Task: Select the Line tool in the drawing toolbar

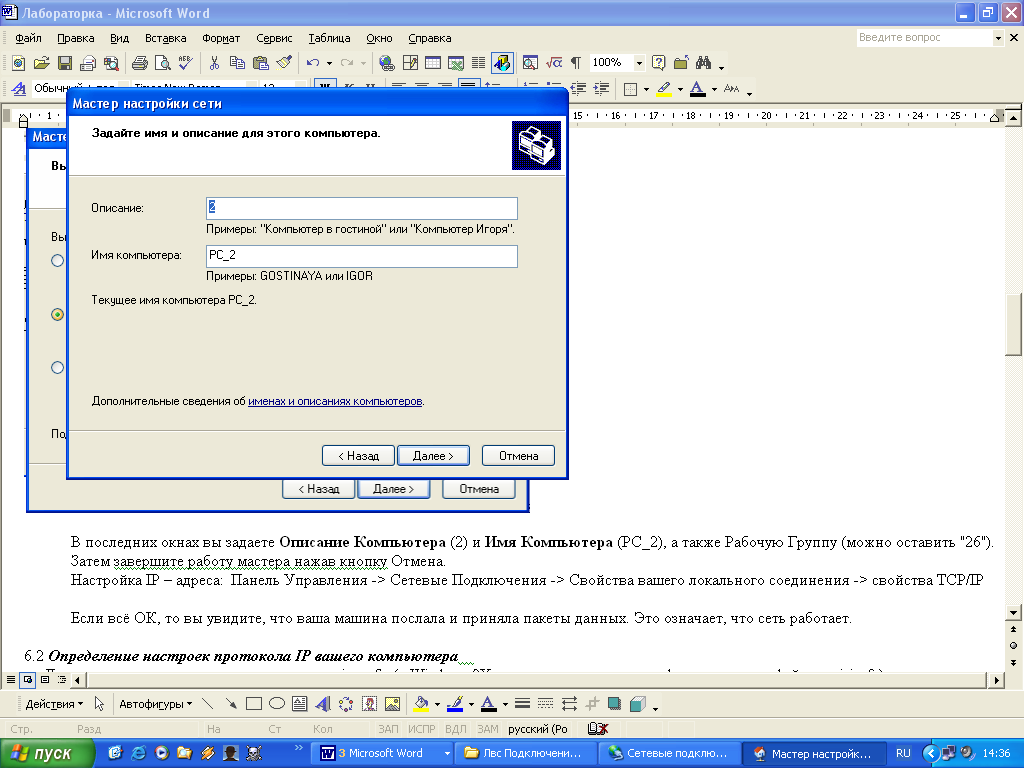Action: (208, 703)
